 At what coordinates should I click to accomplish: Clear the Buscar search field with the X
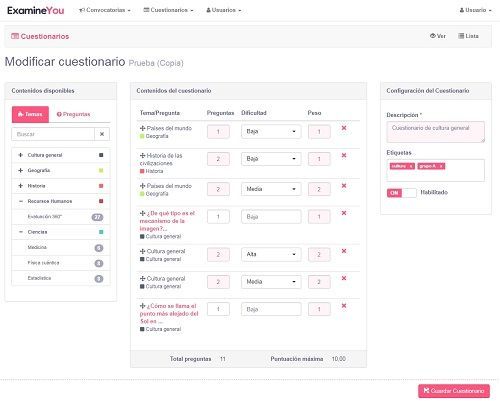[x=102, y=134]
